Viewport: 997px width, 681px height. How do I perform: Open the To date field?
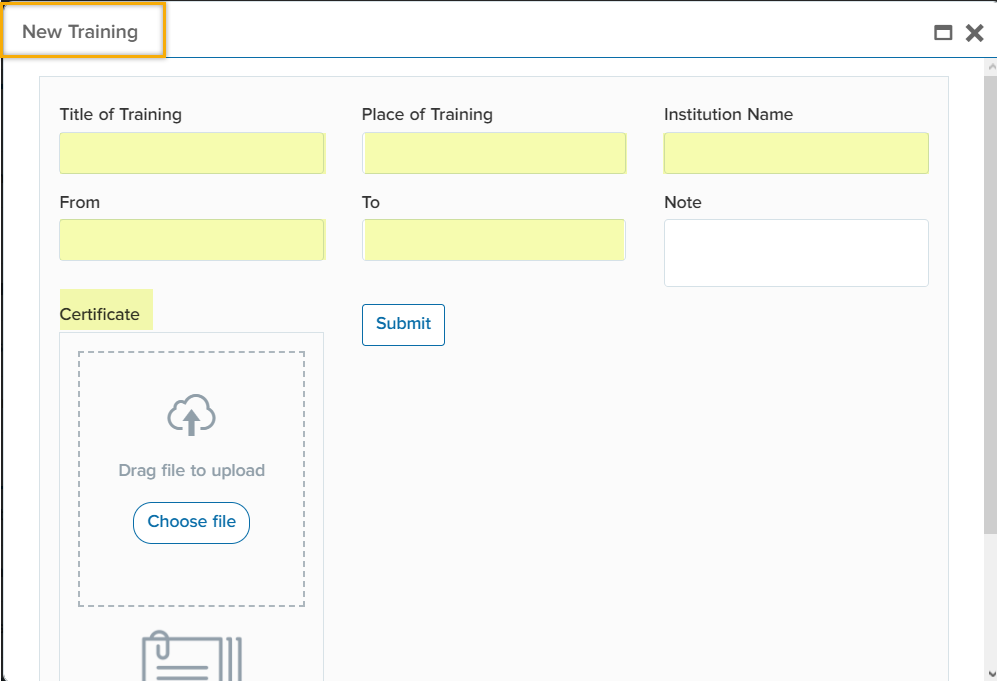[x=494, y=240]
